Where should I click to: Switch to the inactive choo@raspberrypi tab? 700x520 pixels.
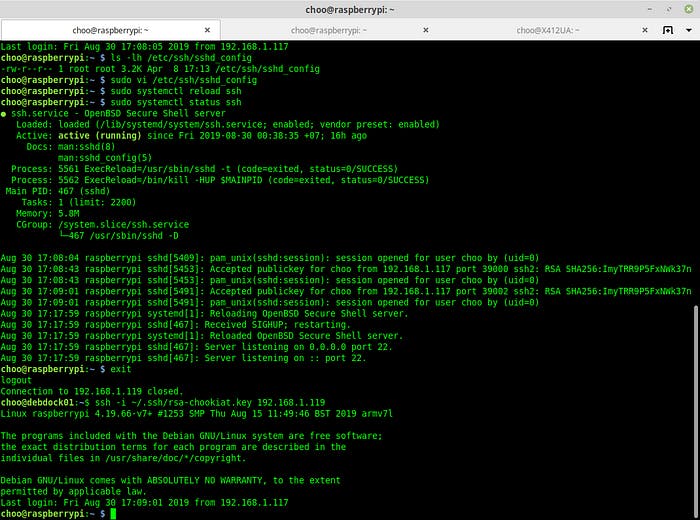pyautogui.click(x=329, y=30)
